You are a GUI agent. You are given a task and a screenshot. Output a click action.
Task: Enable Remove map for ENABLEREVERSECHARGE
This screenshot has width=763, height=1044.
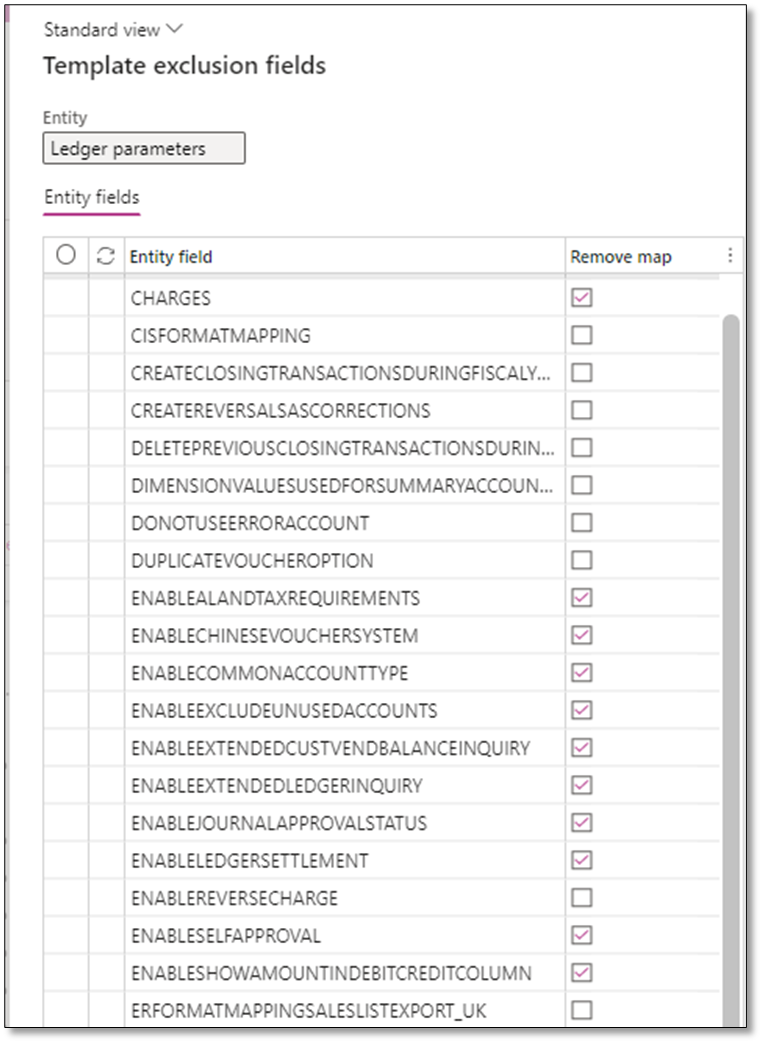click(x=582, y=897)
